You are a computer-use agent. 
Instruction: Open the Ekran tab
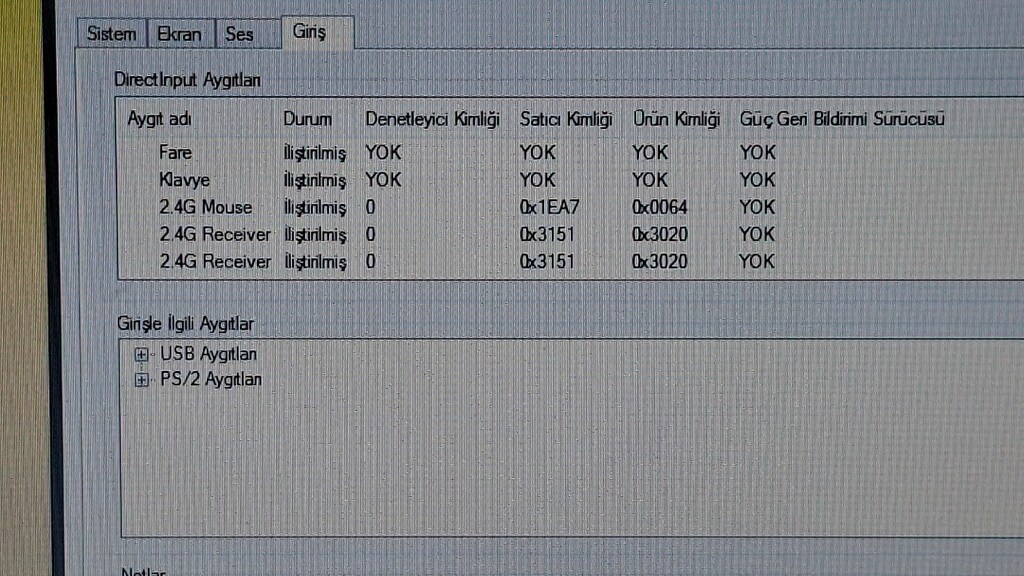(180, 34)
